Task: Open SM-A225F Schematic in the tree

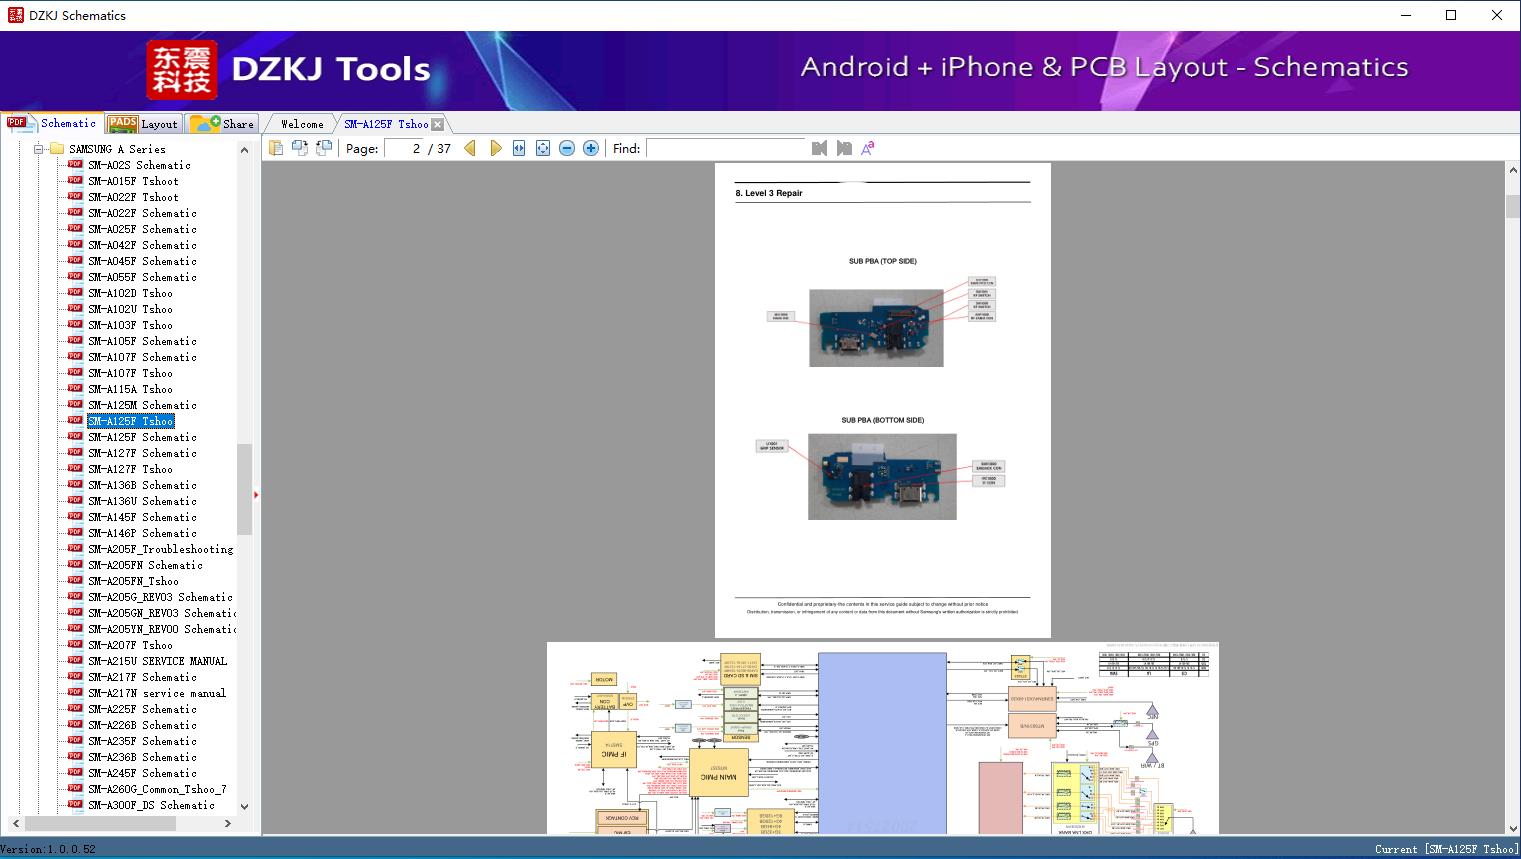Action: 142,709
